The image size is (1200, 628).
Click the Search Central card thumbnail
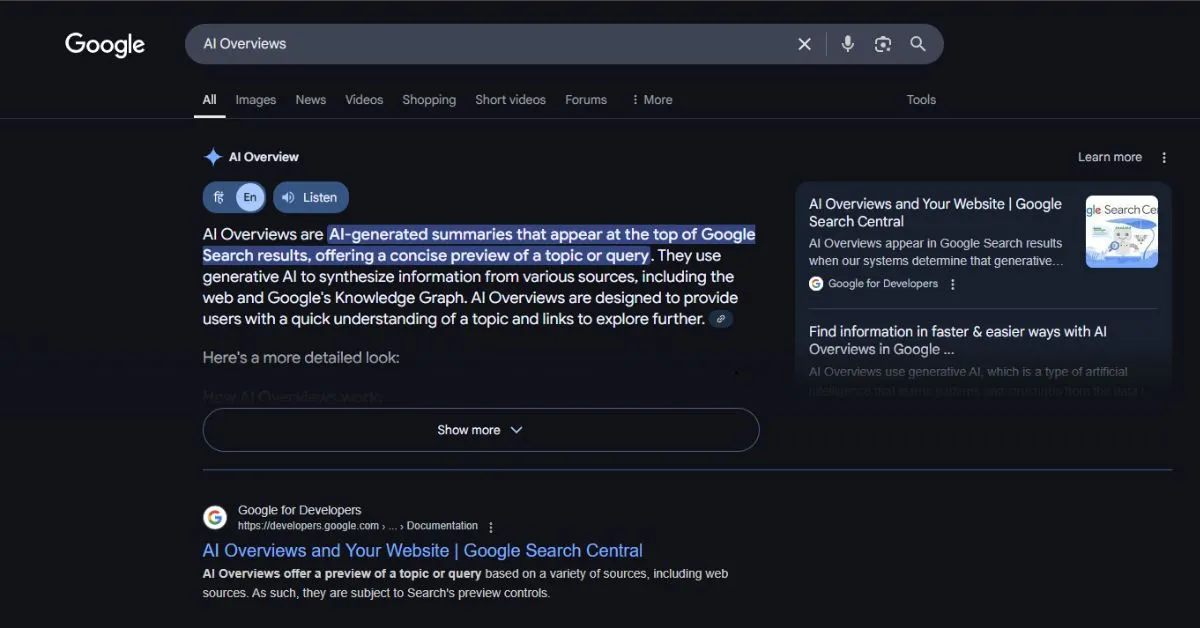[x=1122, y=231]
